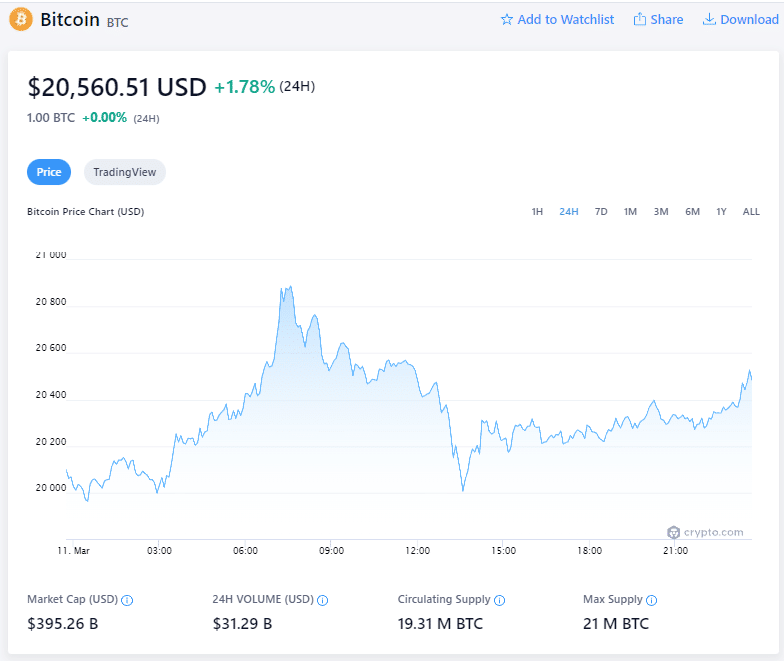Click the 11. Mar x-axis label
This screenshot has width=784, height=661.
(74, 550)
